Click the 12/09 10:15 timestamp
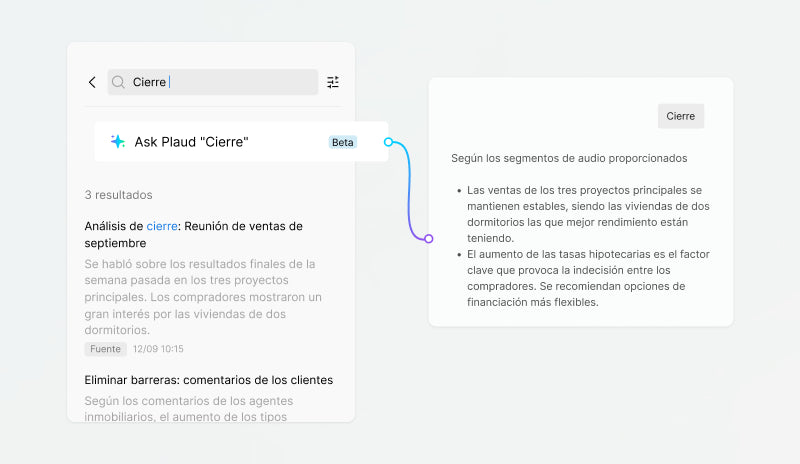The image size is (800, 464). [158, 349]
